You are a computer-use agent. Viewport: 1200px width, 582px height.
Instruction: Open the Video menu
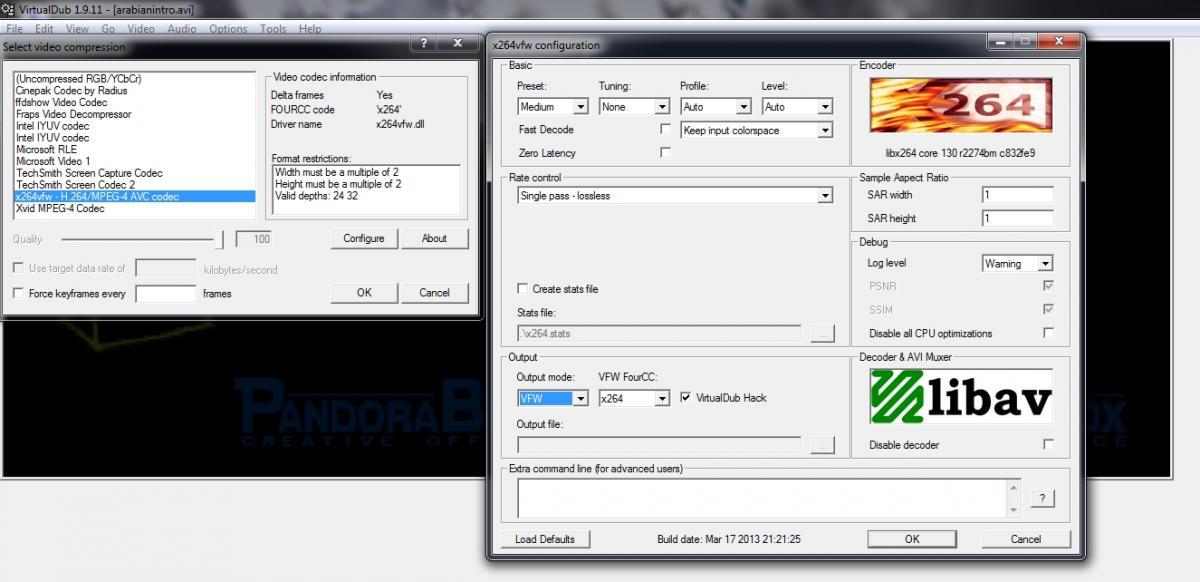(141, 29)
